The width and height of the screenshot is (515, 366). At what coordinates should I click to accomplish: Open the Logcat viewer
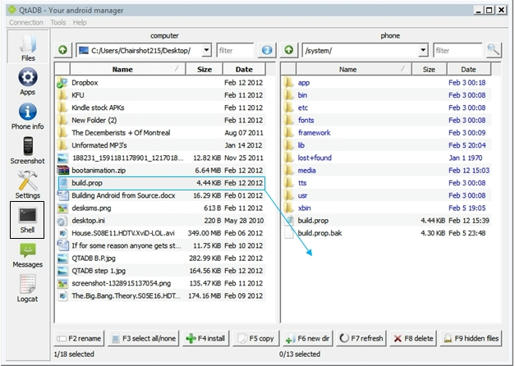tap(28, 289)
